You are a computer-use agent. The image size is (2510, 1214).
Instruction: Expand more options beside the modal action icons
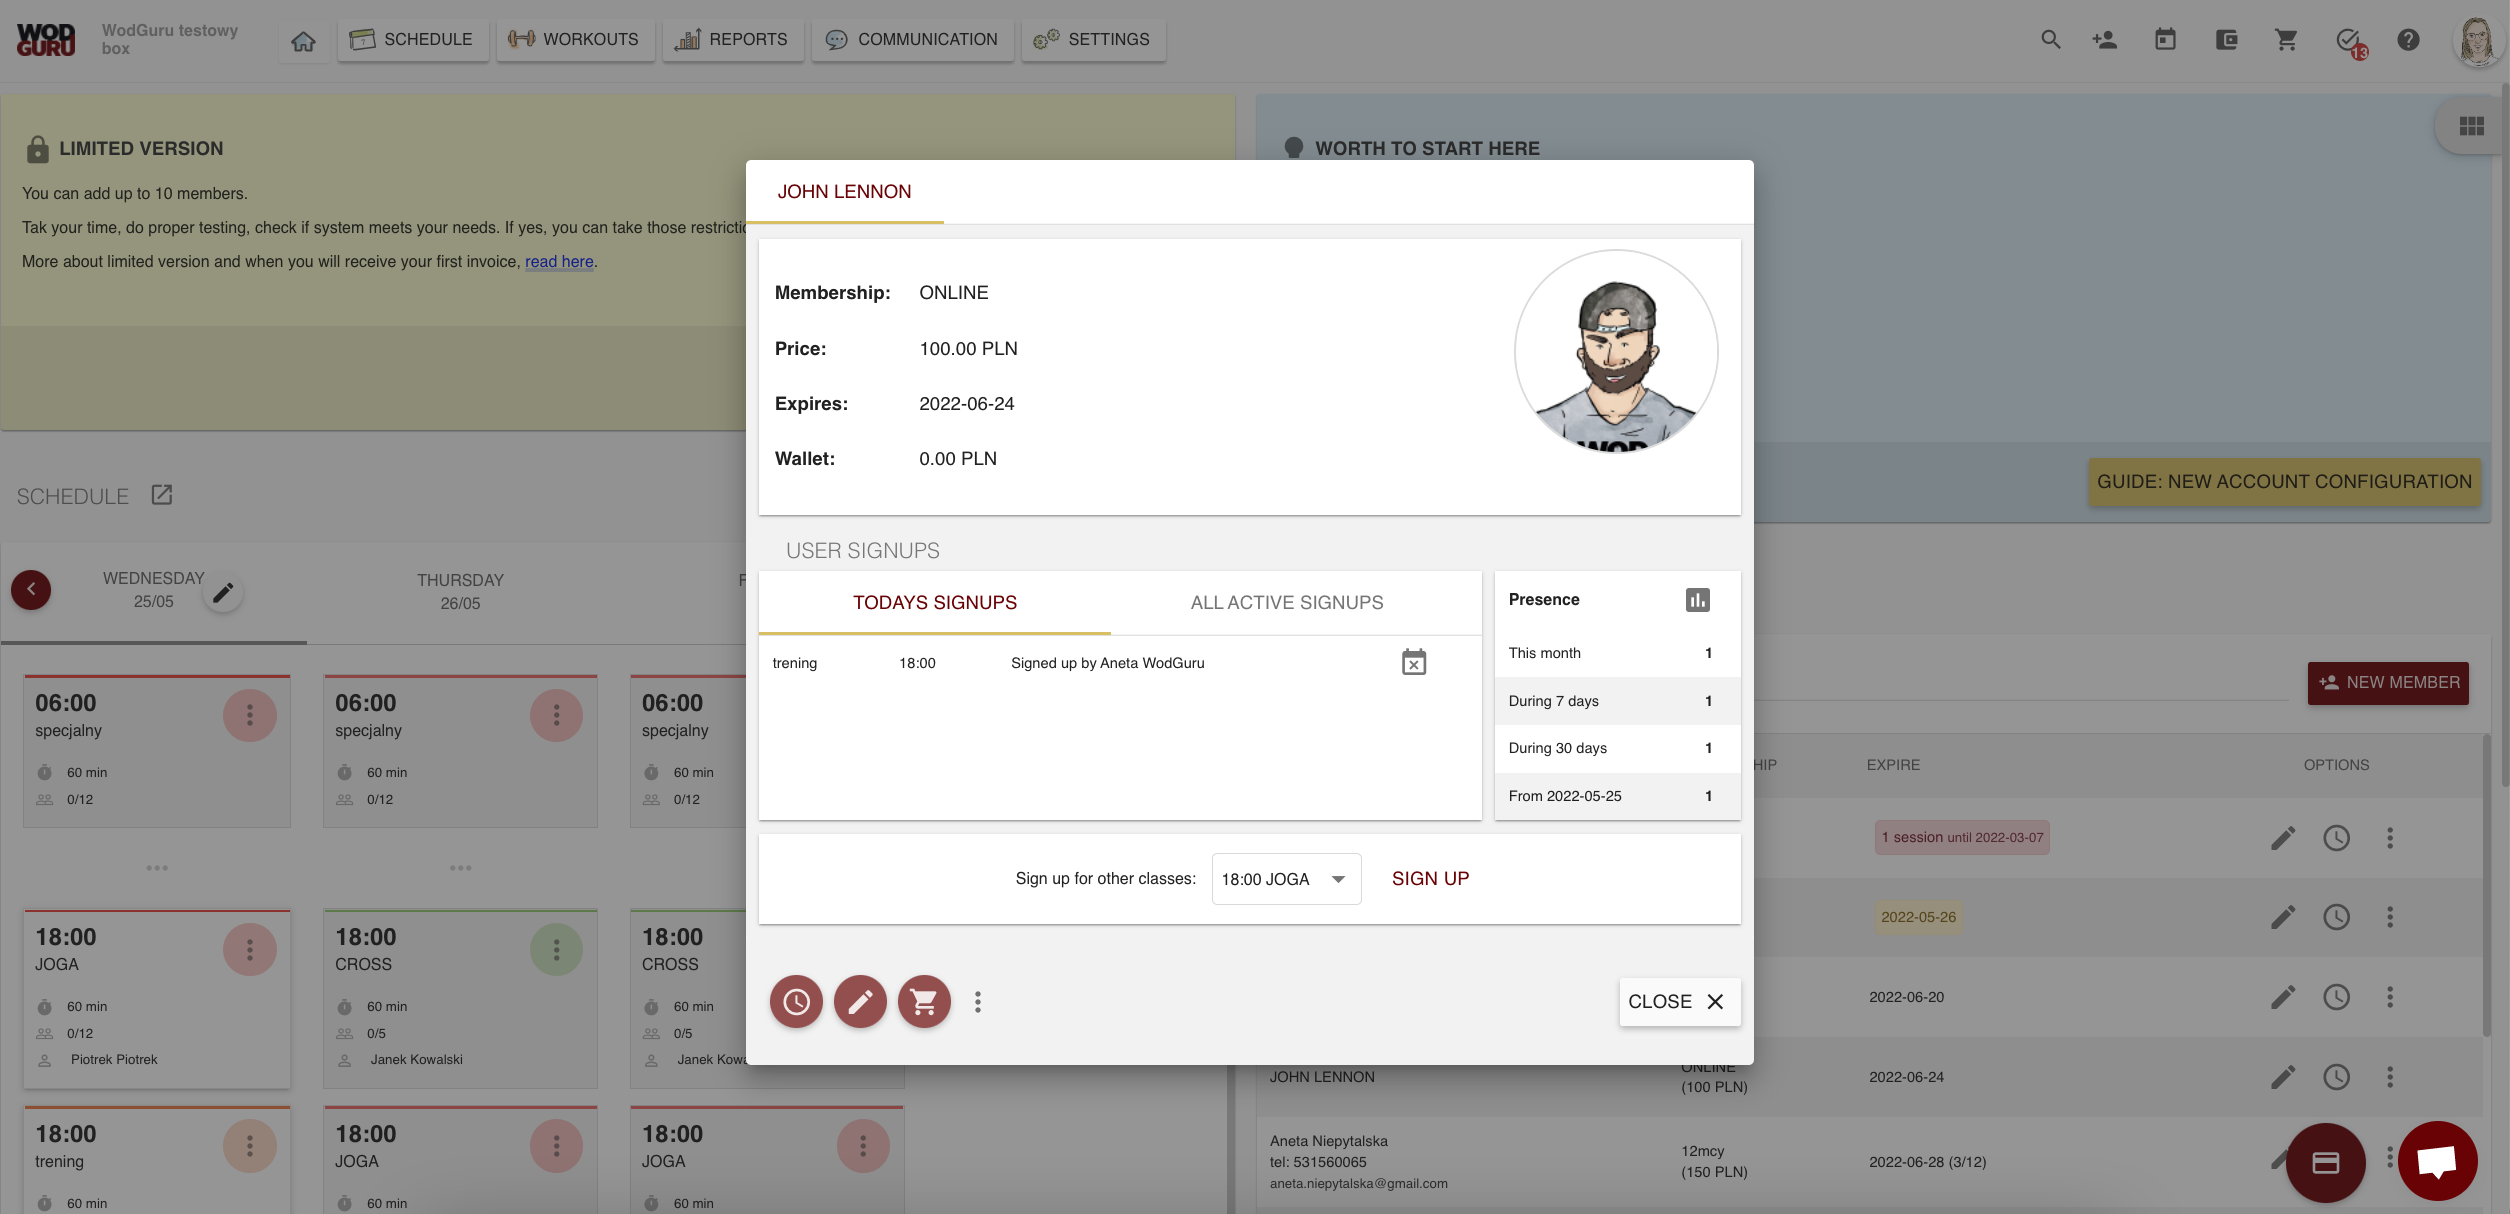click(x=977, y=1001)
